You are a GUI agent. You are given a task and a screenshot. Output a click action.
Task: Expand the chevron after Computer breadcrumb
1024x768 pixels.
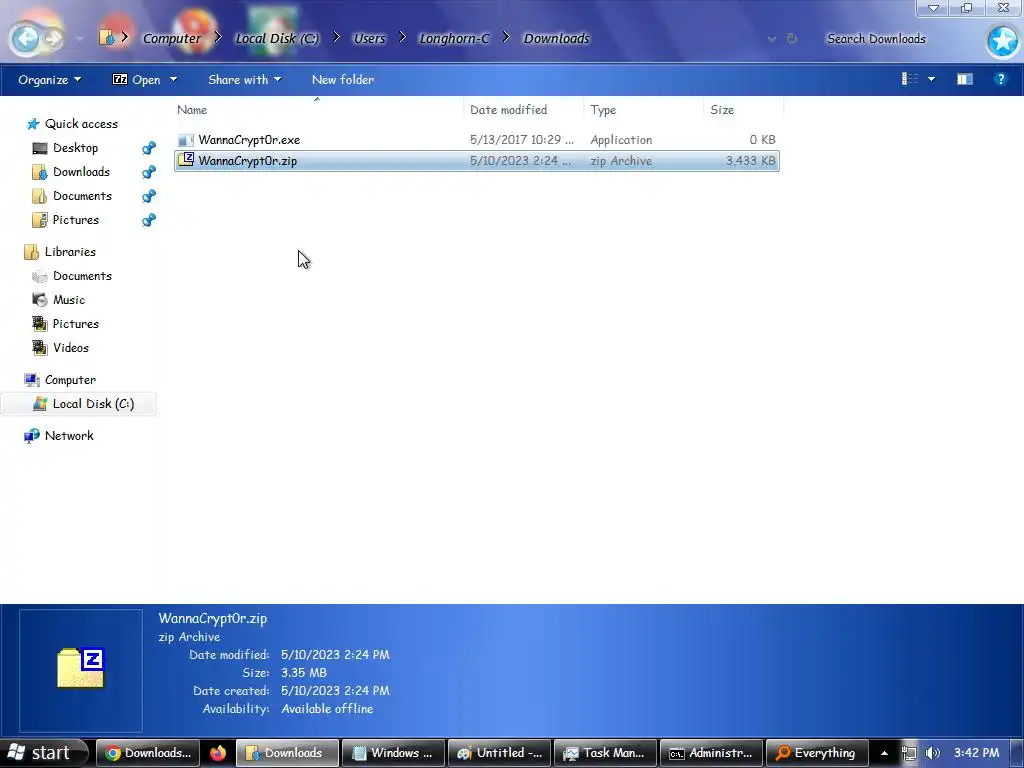[218, 38]
